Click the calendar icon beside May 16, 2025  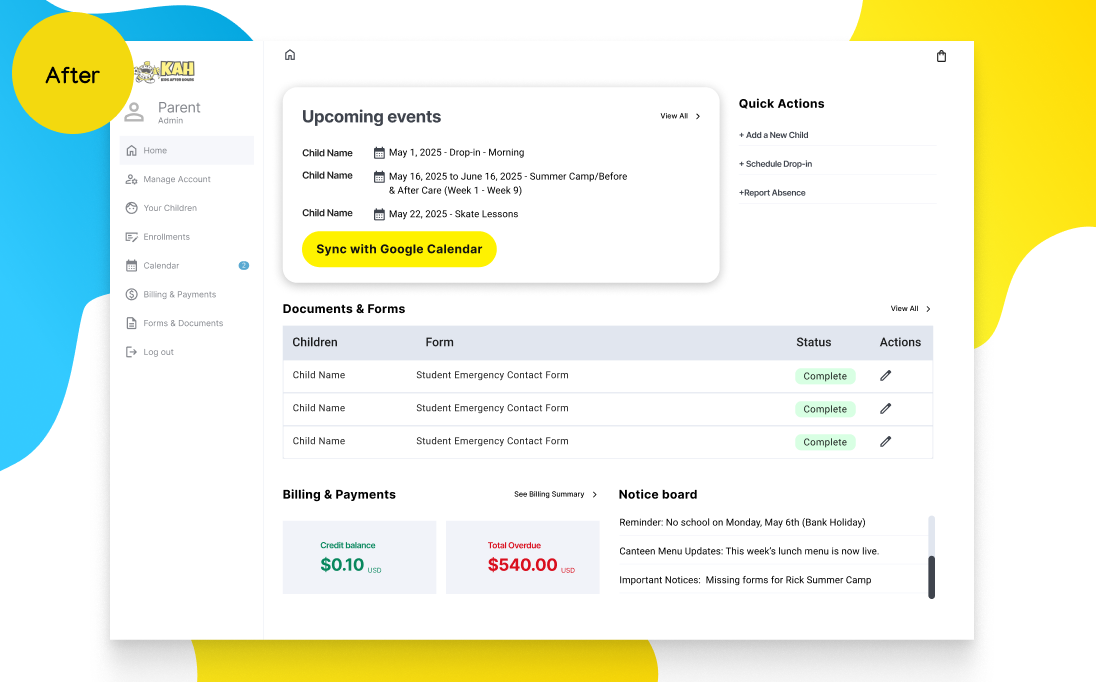[x=379, y=177]
